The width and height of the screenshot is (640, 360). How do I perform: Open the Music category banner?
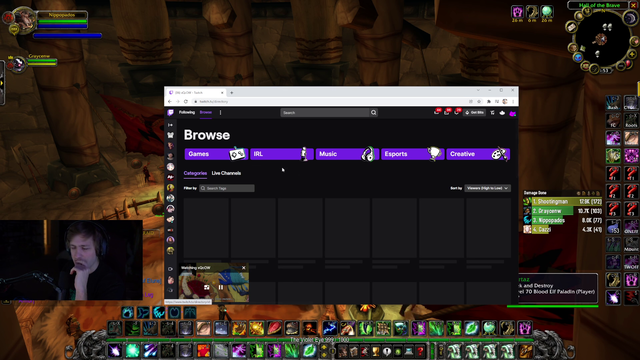[347, 154]
